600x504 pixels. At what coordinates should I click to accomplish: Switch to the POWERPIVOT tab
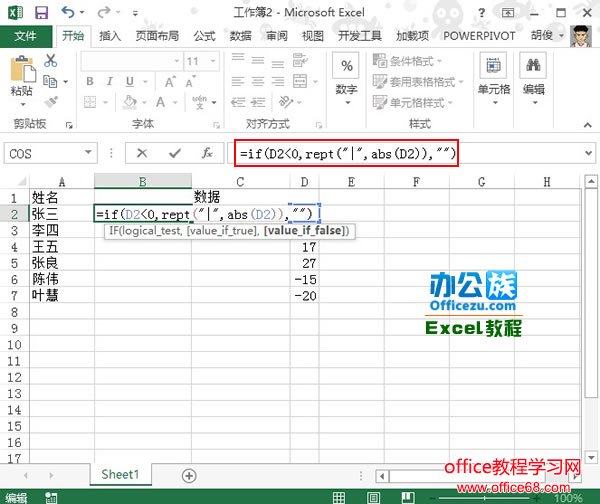pyautogui.click(x=479, y=36)
